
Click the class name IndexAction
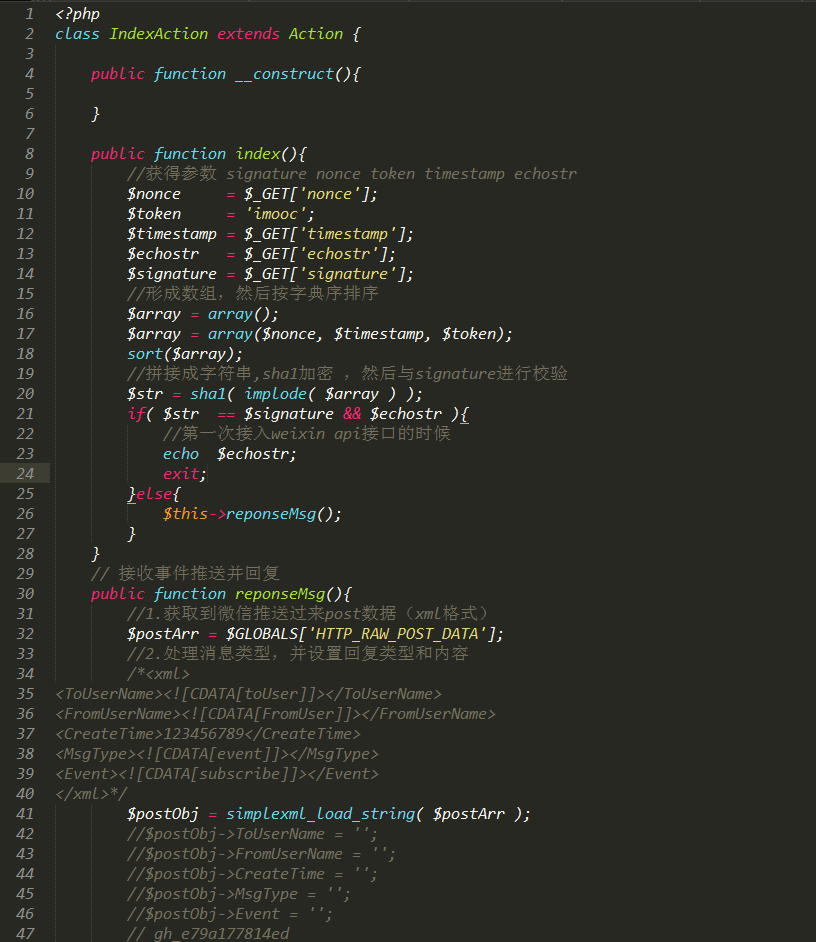159,34
